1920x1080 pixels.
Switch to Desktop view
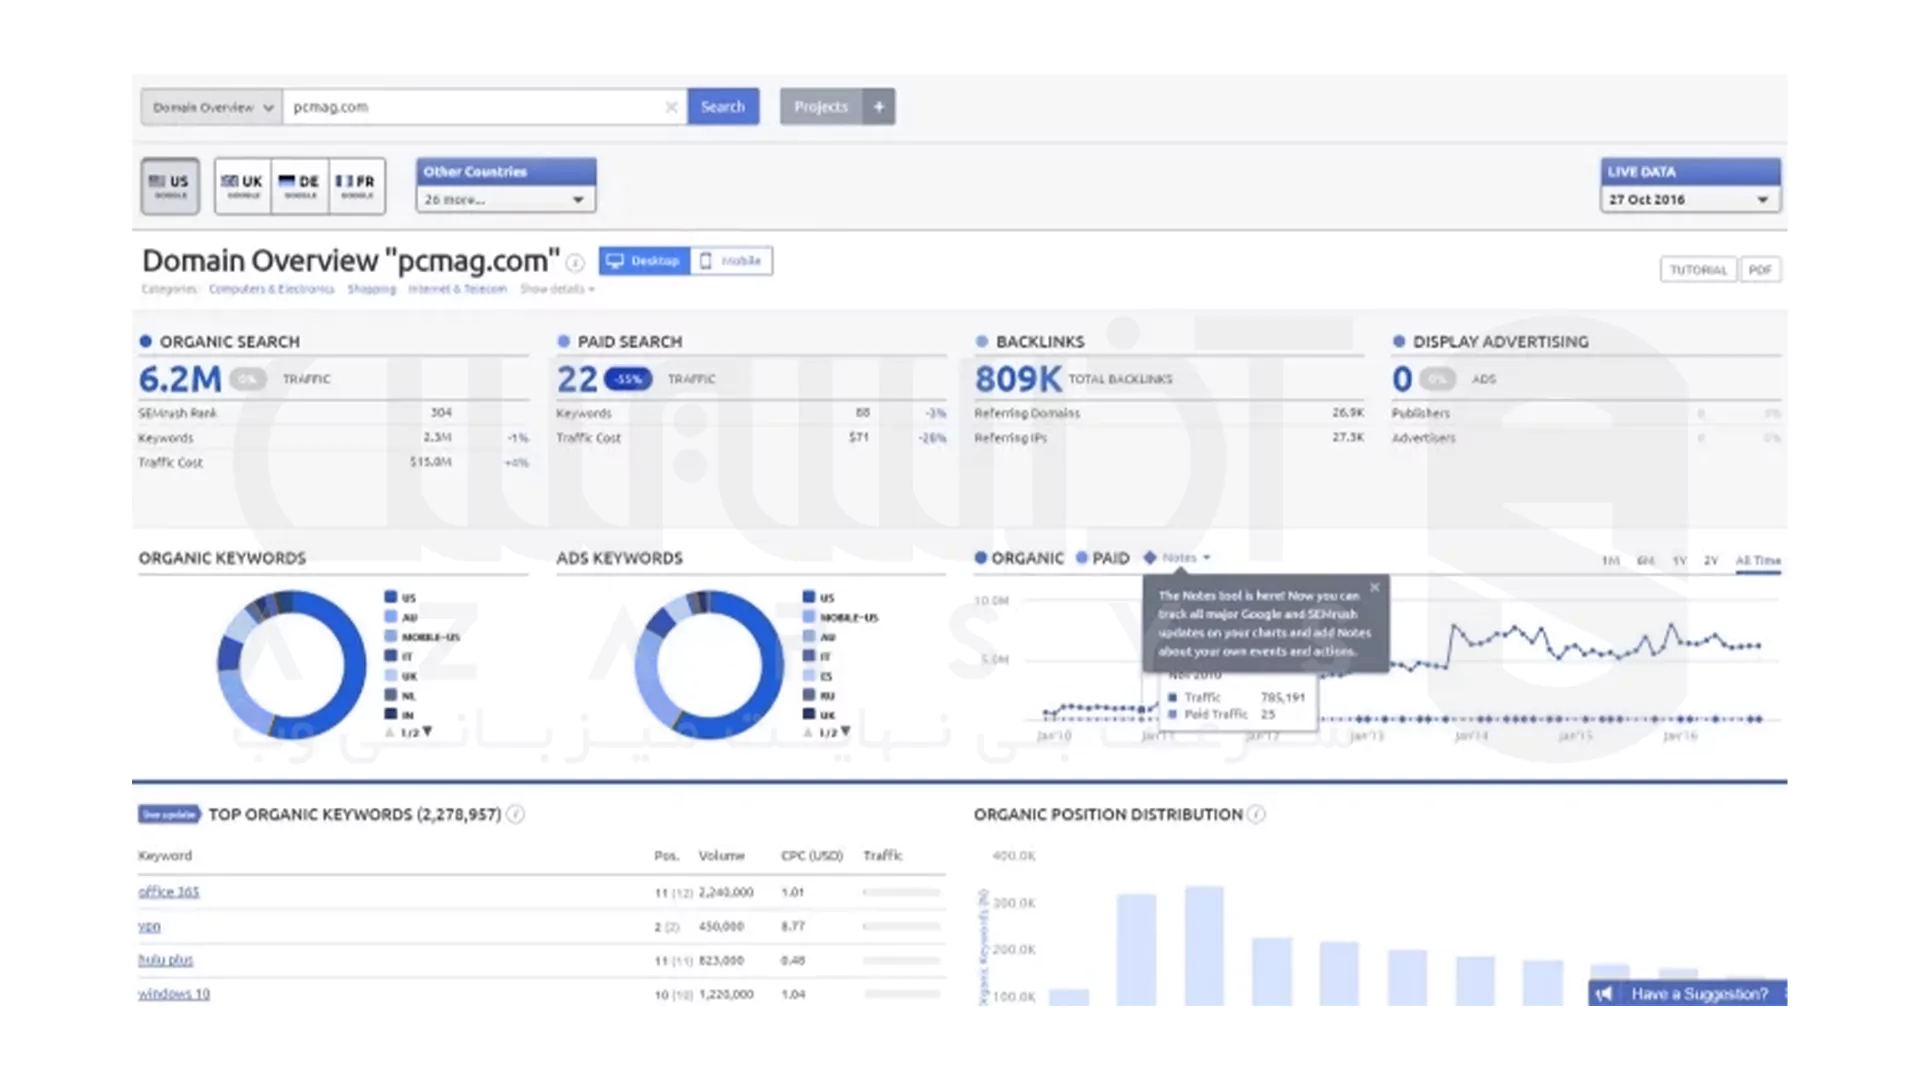[x=644, y=261]
